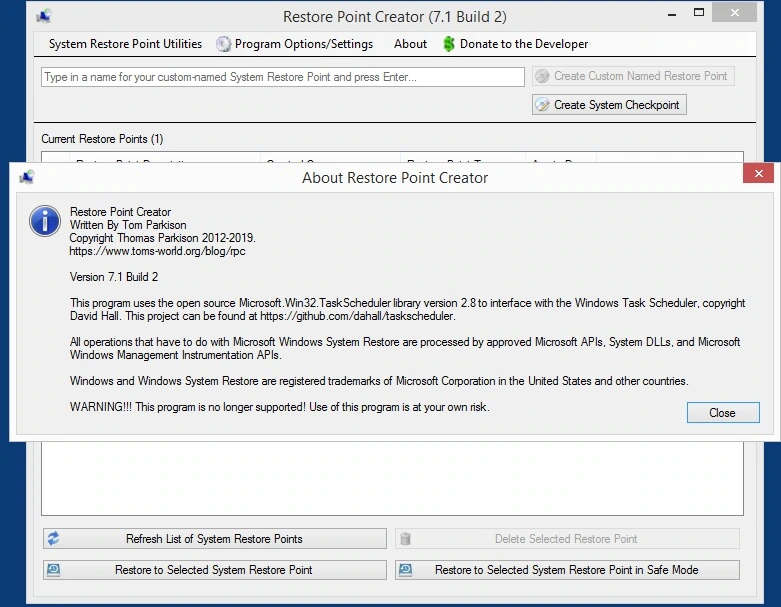Click trash can icon on Delete button
Viewport: 781px width, 607px height.
point(405,538)
